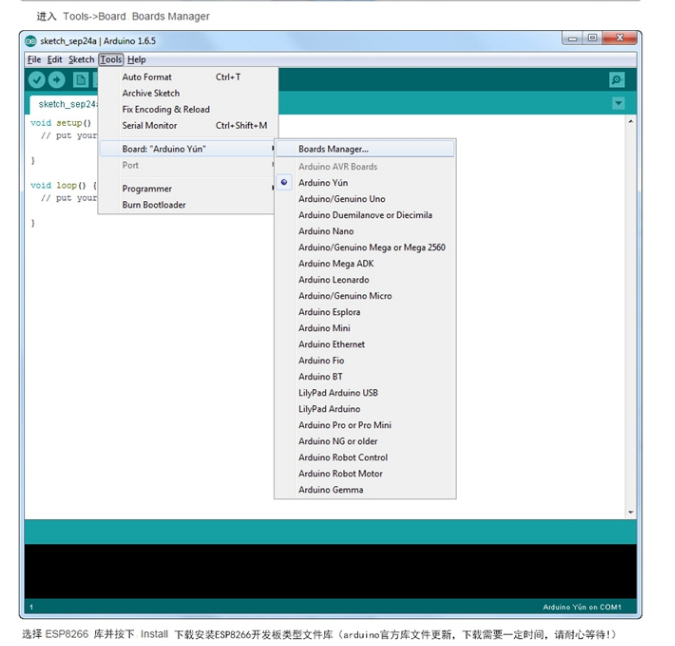Screen dimensions: 675x646
Task: Select Archive Sketch menu entry
Action: click(x=188, y=93)
